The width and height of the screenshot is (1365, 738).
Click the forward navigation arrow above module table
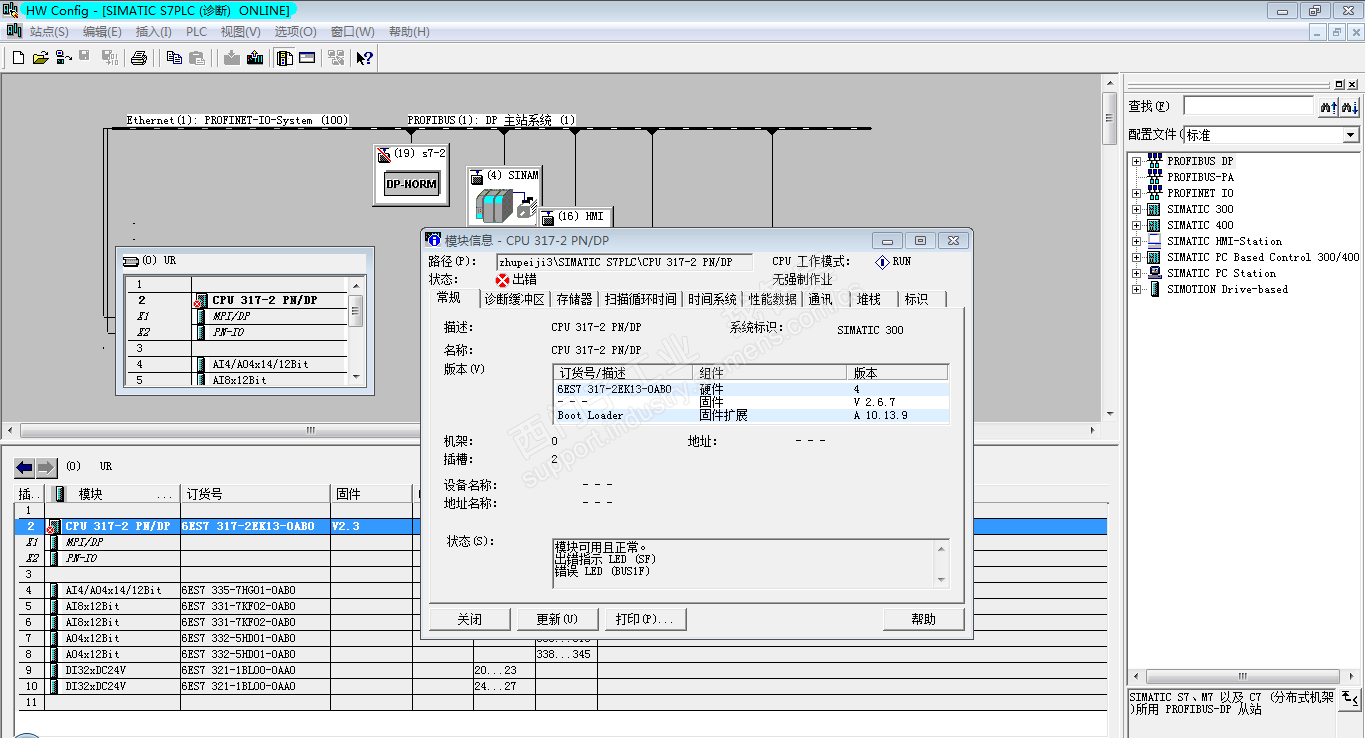click(x=47, y=468)
